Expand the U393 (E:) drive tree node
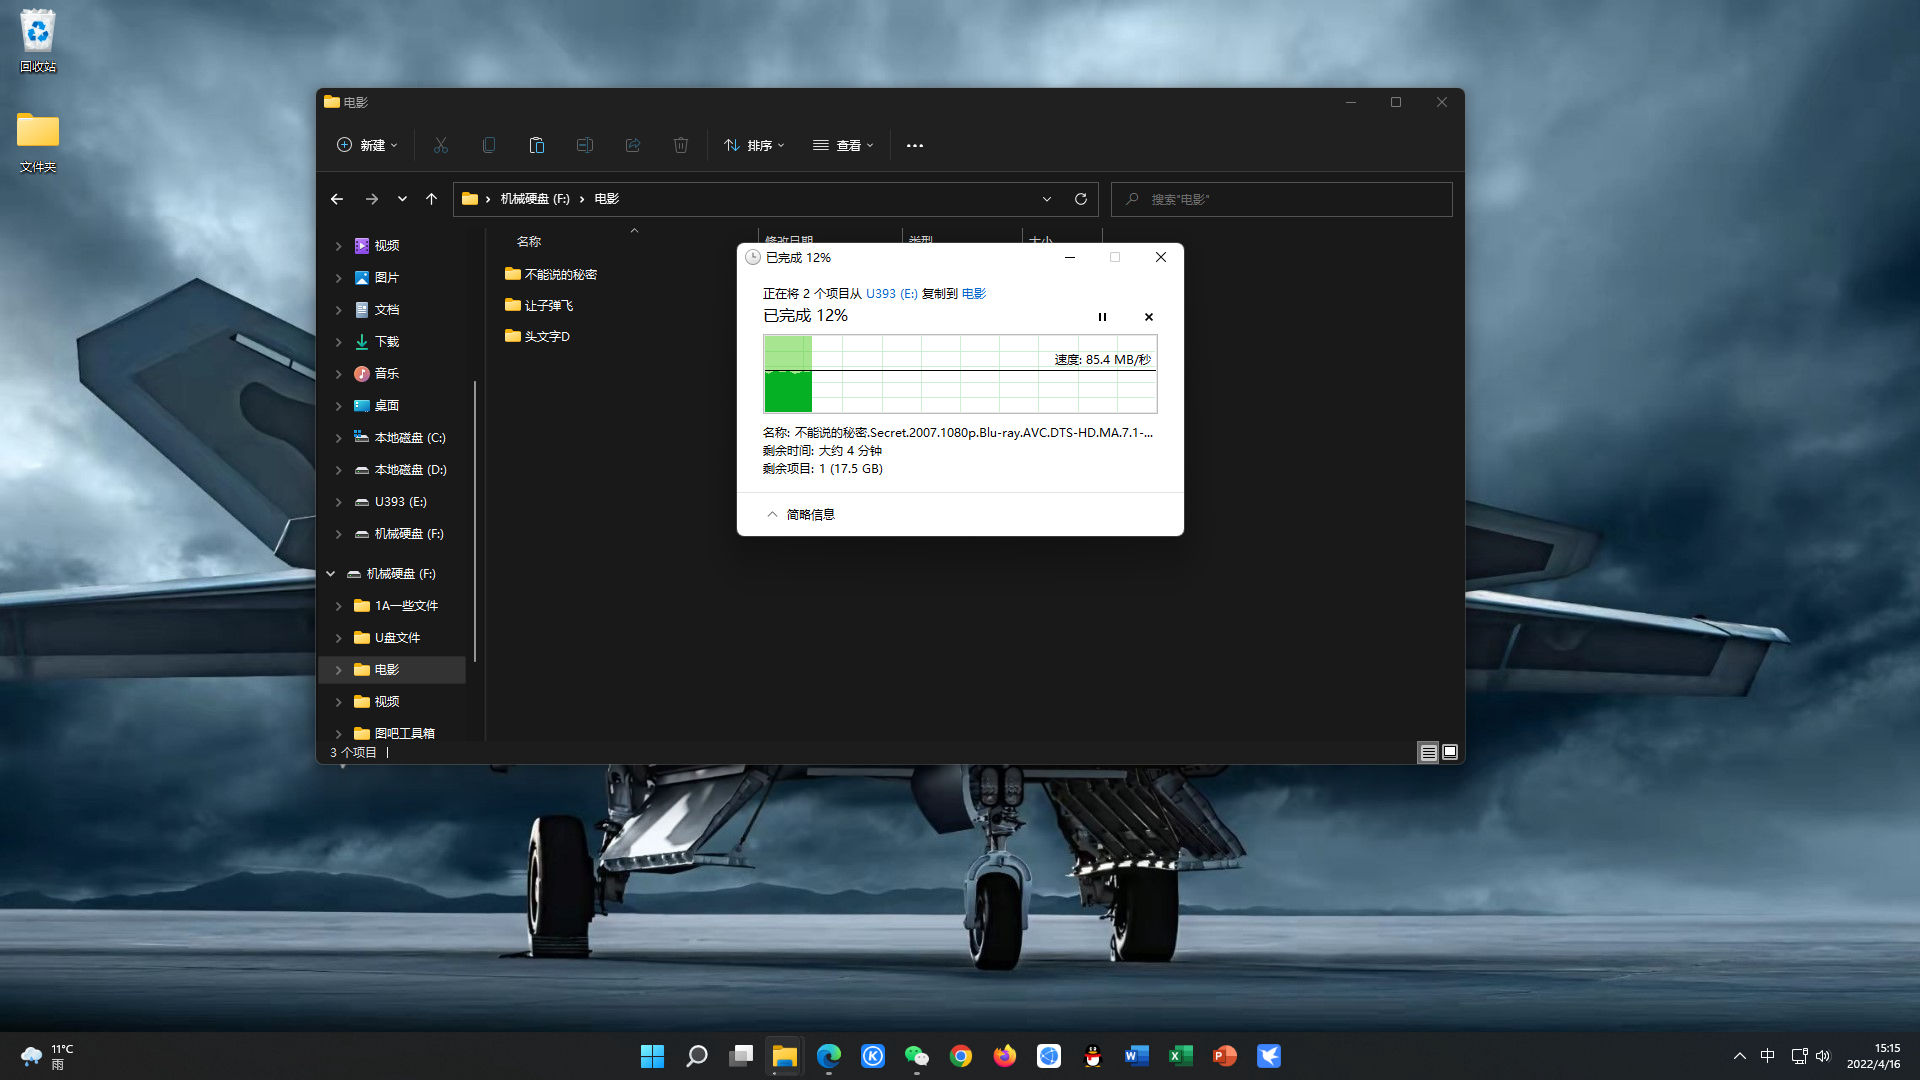Viewport: 1920px width, 1080px height. (338, 502)
